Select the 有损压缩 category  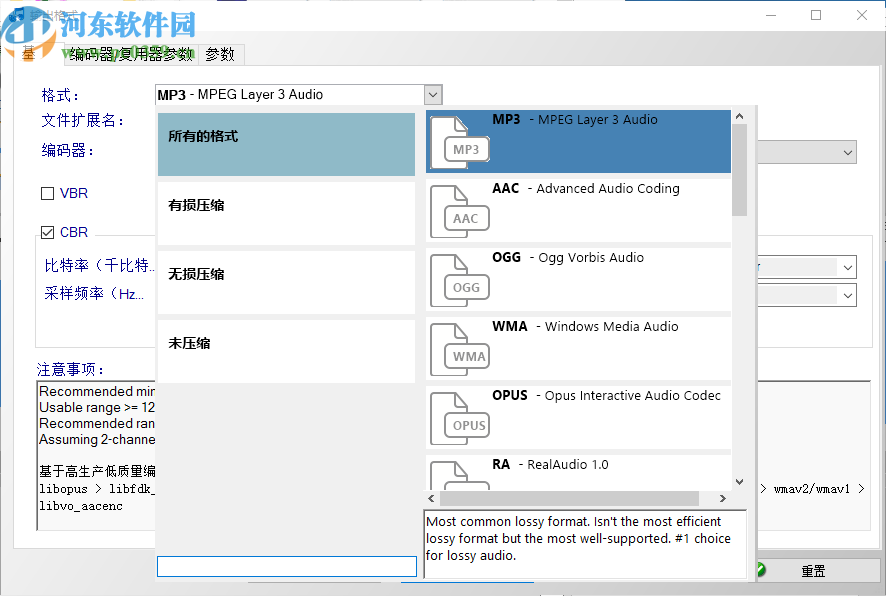click(x=286, y=210)
